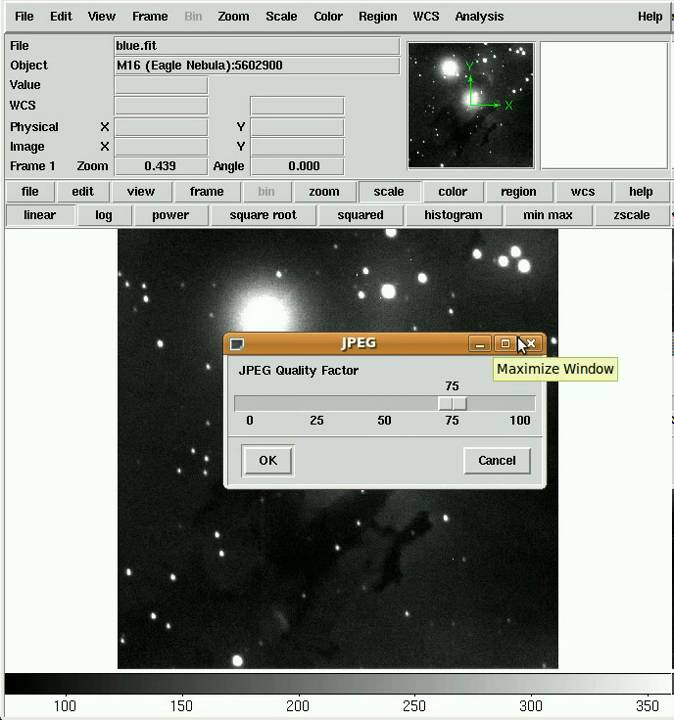Click the region button bar item
This screenshot has height=720, width=674.
pos(519,191)
